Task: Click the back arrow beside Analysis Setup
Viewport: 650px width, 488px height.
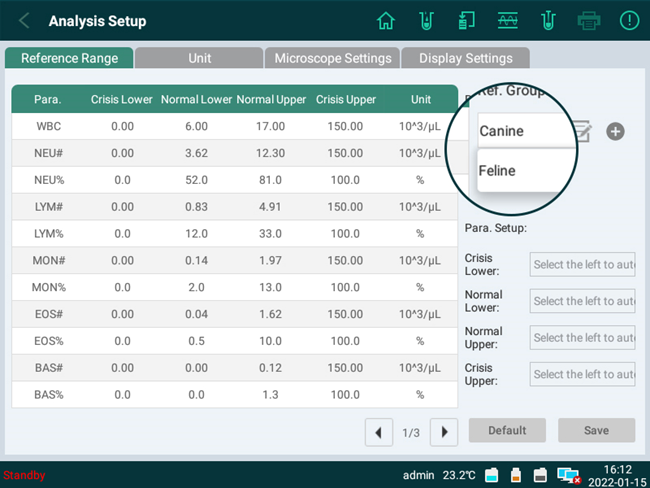Action: (25, 21)
